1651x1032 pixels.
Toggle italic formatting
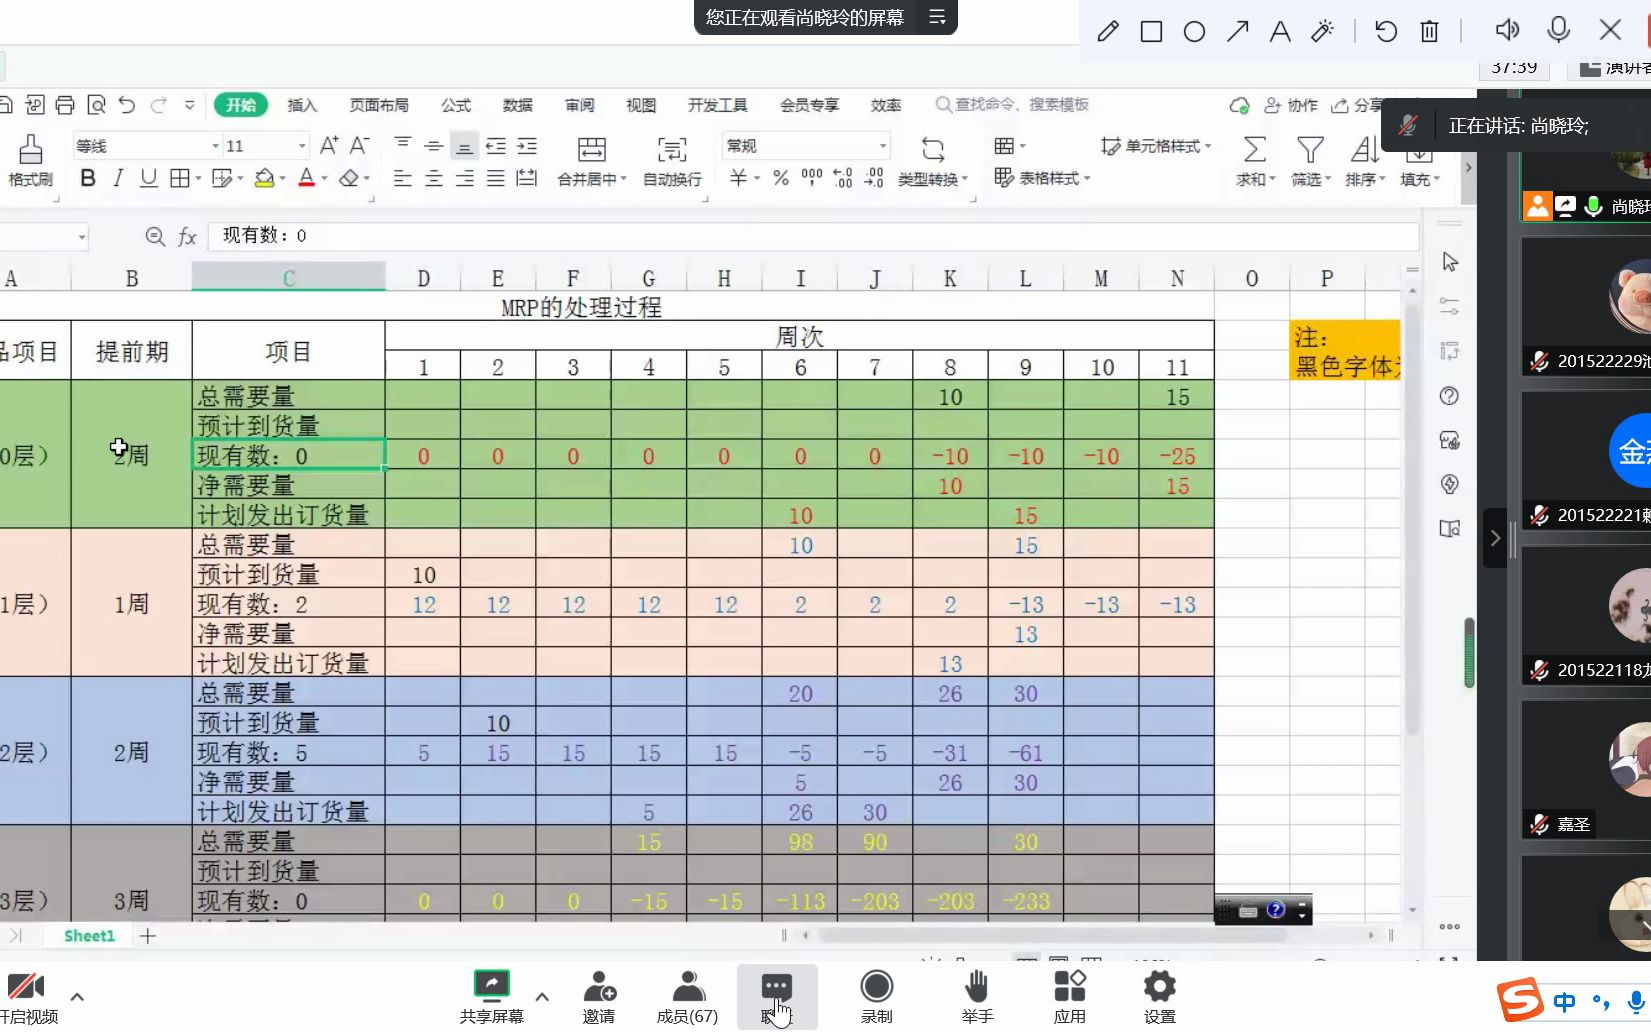point(118,178)
